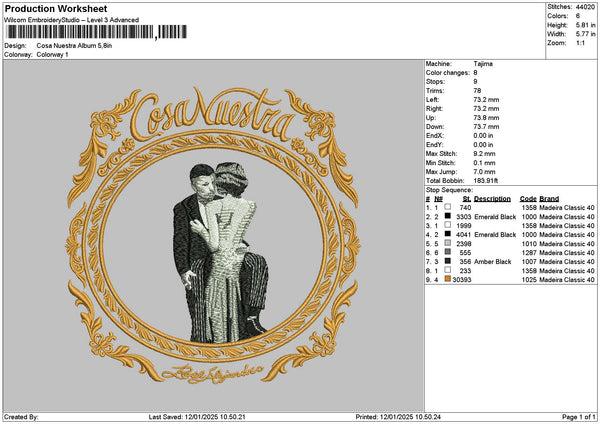600x424 pixels.
Task: Click the Created By label
Action: (21, 417)
